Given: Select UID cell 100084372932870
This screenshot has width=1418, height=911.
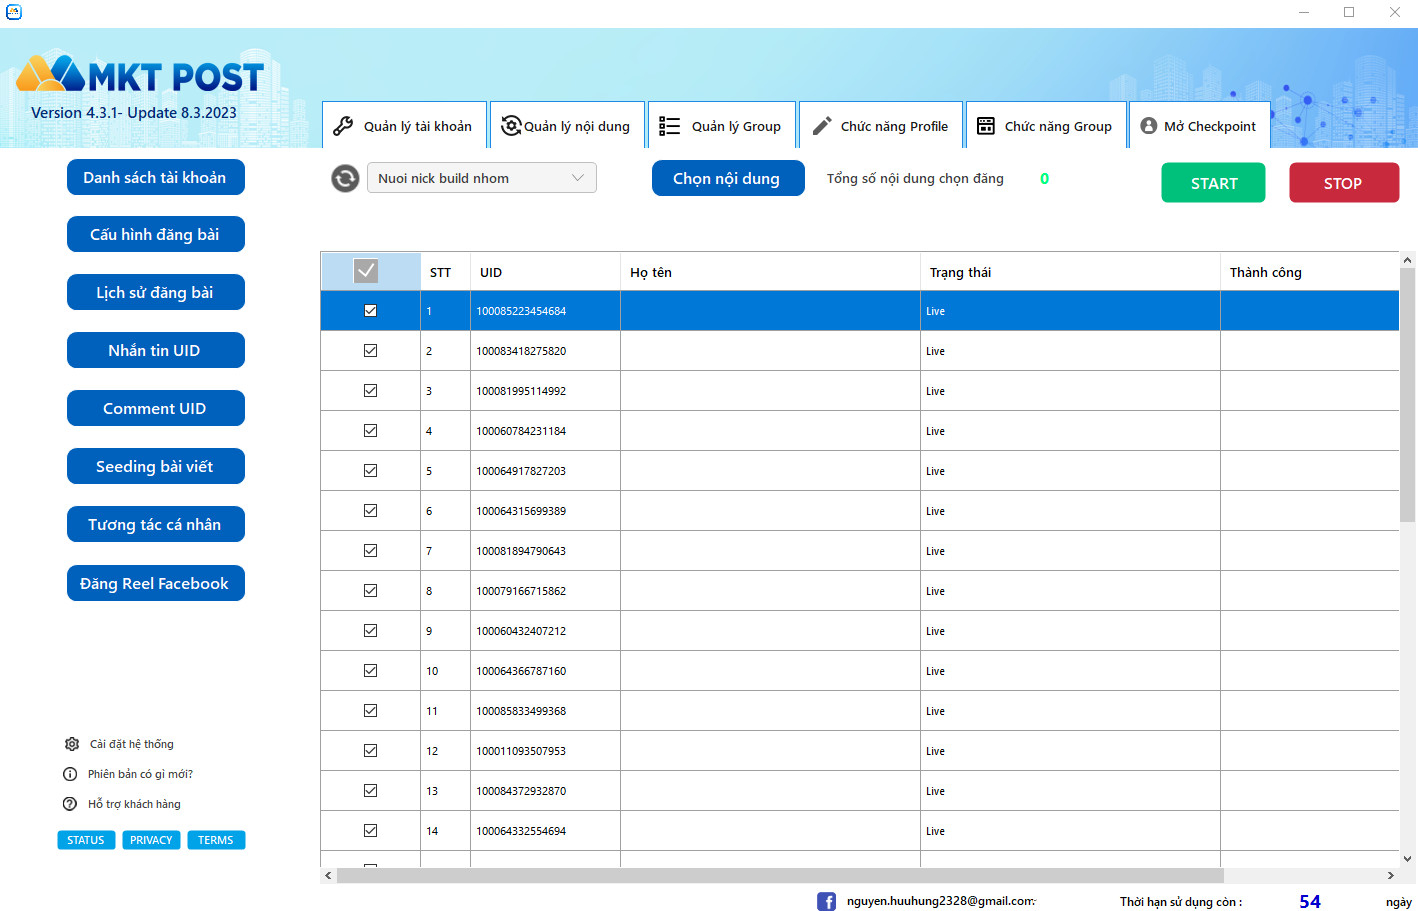Looking at the screenshot, I should pyautogui.click(x=545, y=791).
